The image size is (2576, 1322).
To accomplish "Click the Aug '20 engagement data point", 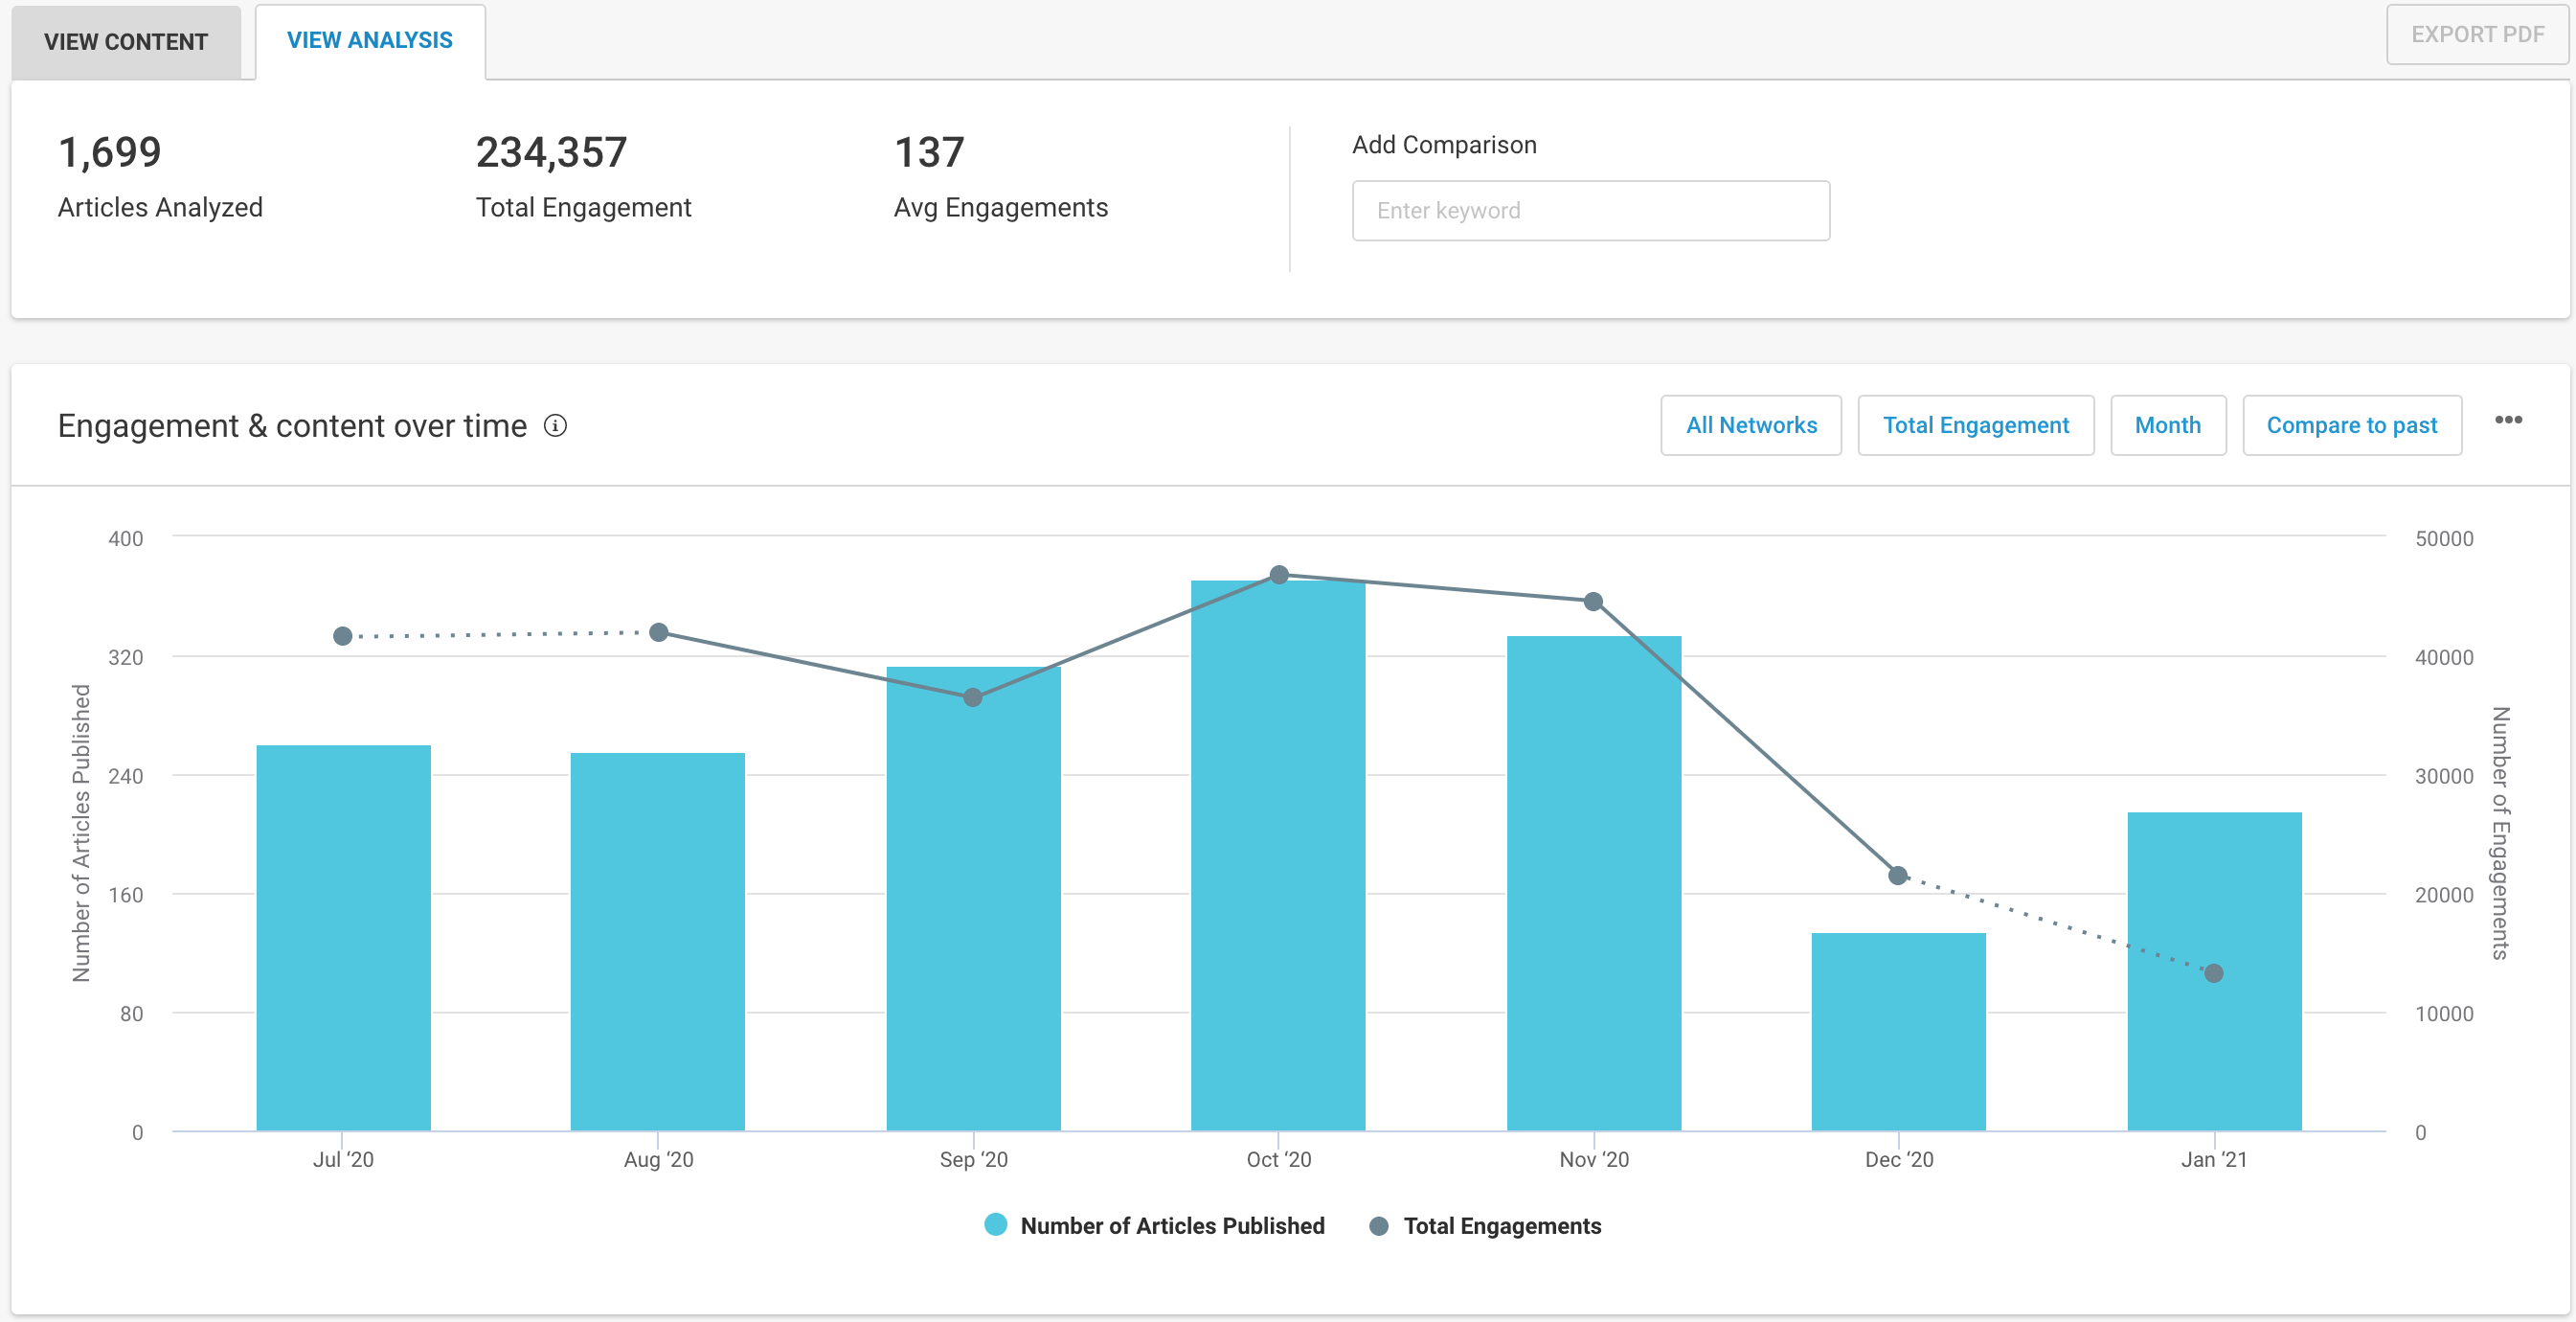I will [659, 633].
